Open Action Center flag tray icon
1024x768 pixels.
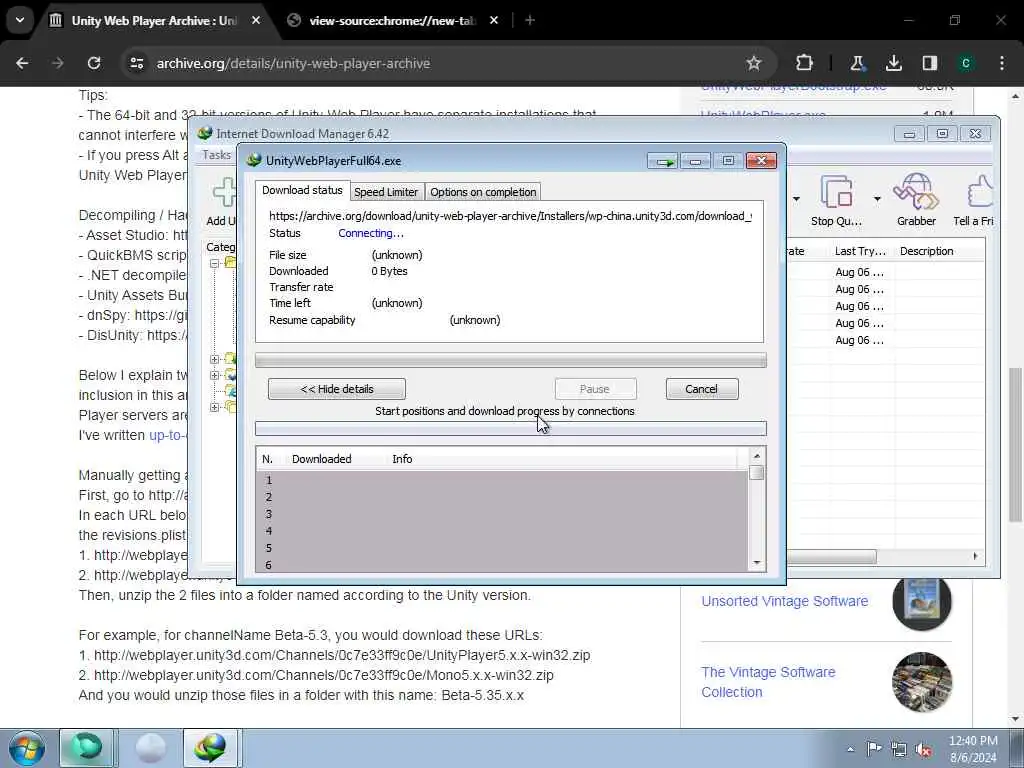tap(874, 748)
